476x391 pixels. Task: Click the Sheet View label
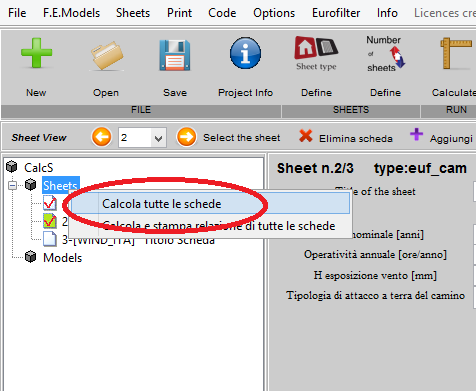click(39, 137)
